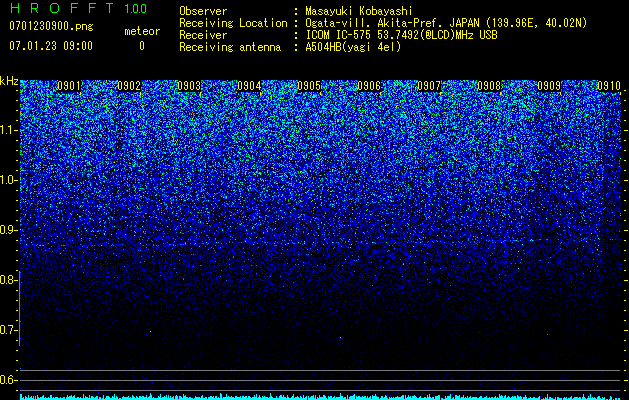Click the Observer field label
This screenshot has width=629, height=400.
(203, 11)
